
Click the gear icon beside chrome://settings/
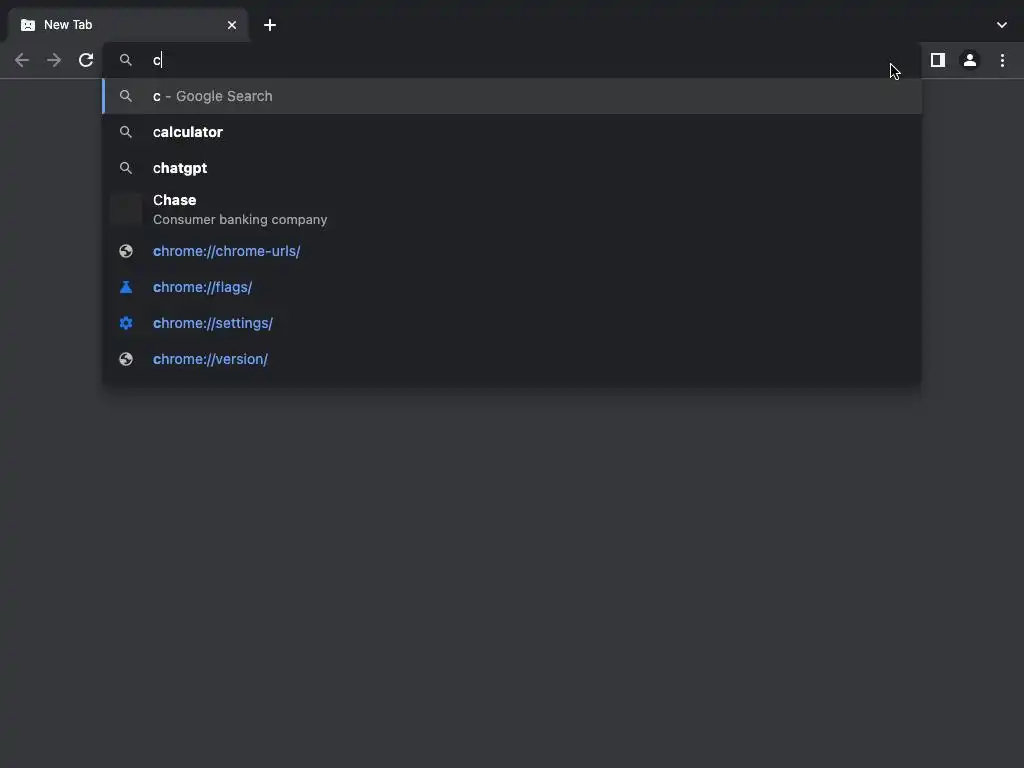(x=126, y=323)
